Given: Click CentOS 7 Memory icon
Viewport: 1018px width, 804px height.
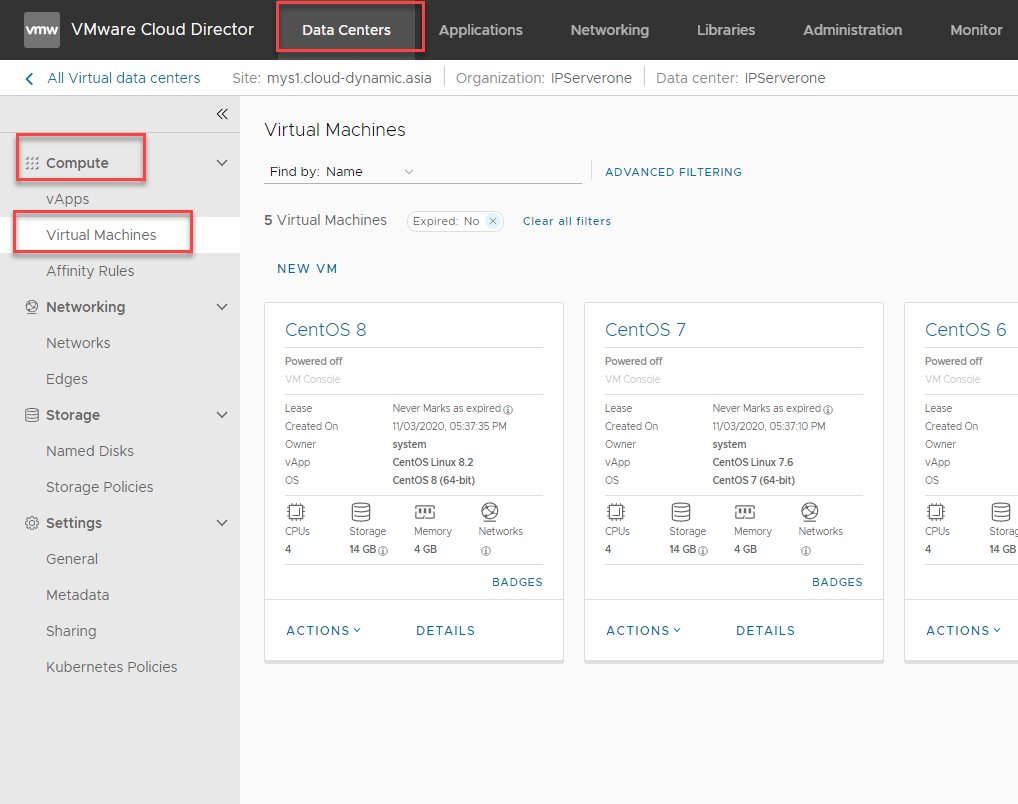Looking at the screenshot, I should (745, 512).
